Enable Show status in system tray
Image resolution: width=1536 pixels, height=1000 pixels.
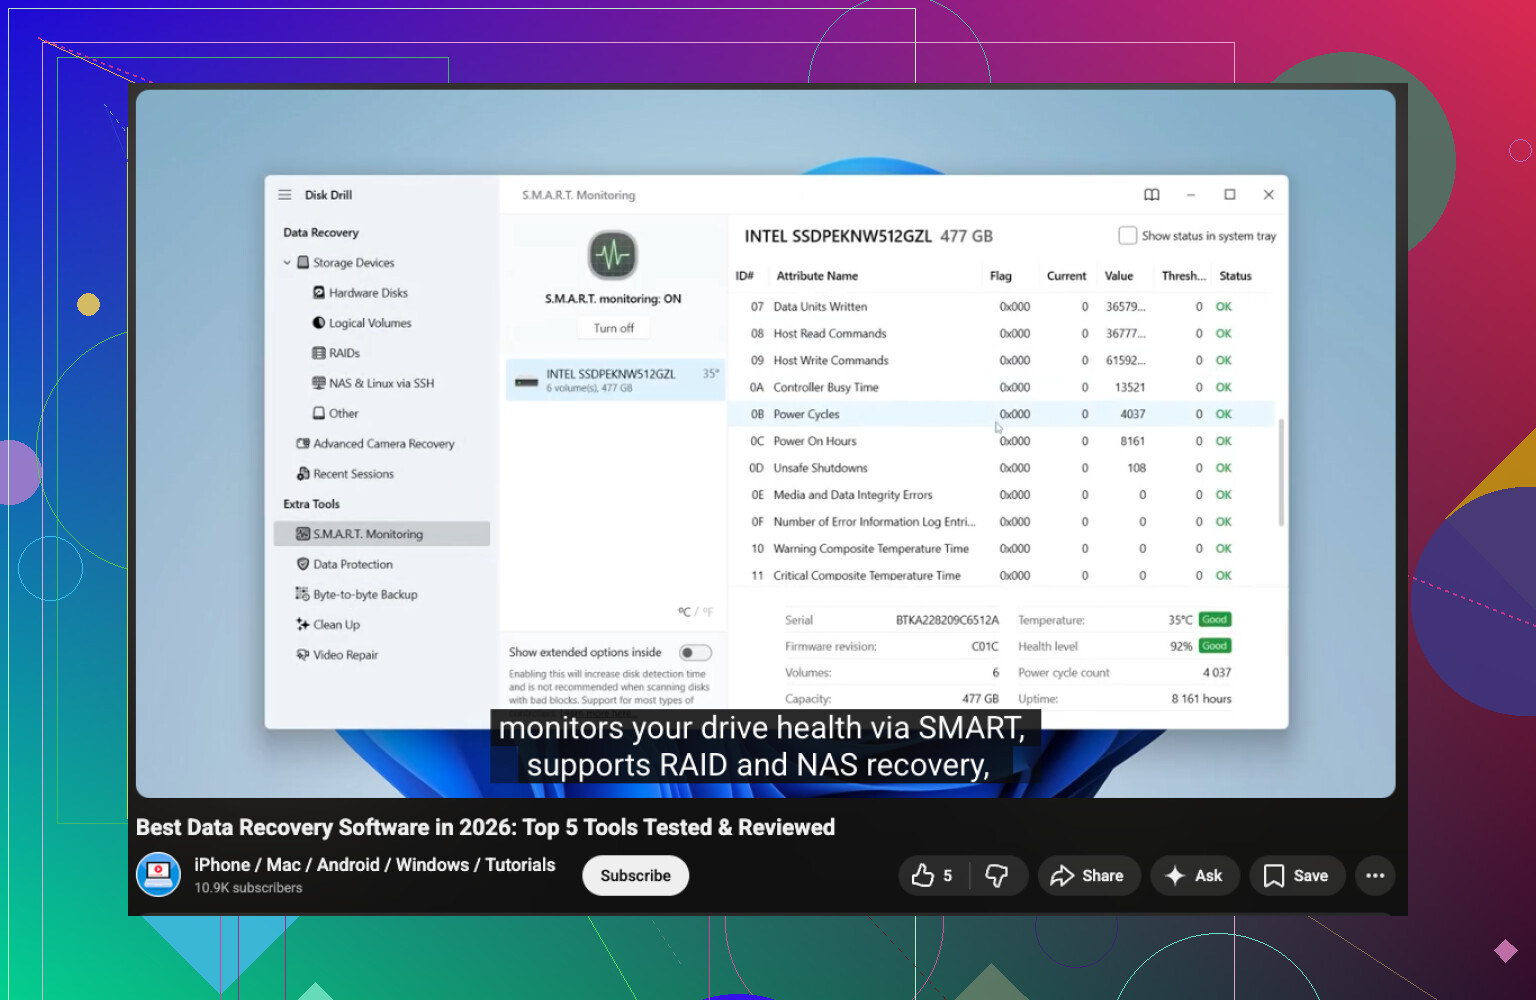point(1128,235)
